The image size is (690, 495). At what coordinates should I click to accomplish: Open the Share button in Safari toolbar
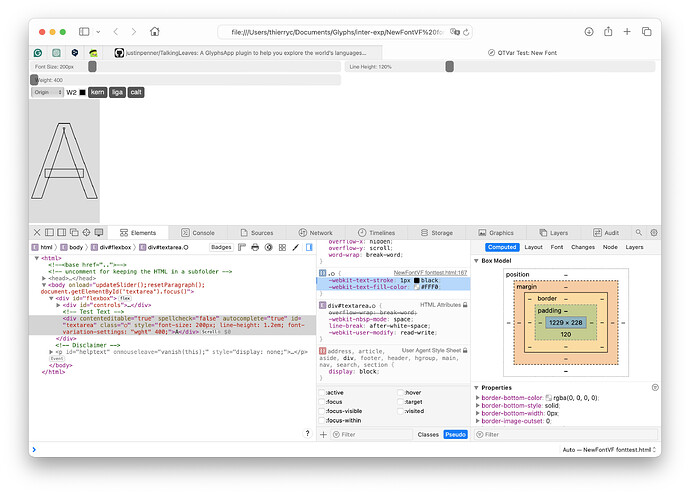pyautogui.click(x=608, y=31)
